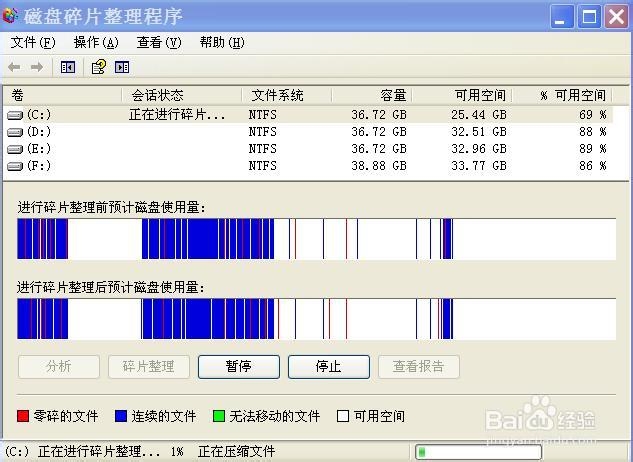This screenshot has height=462, width=633.
Task: Minimize the Disk Defragmenter window
Action: tap(562, 17)
